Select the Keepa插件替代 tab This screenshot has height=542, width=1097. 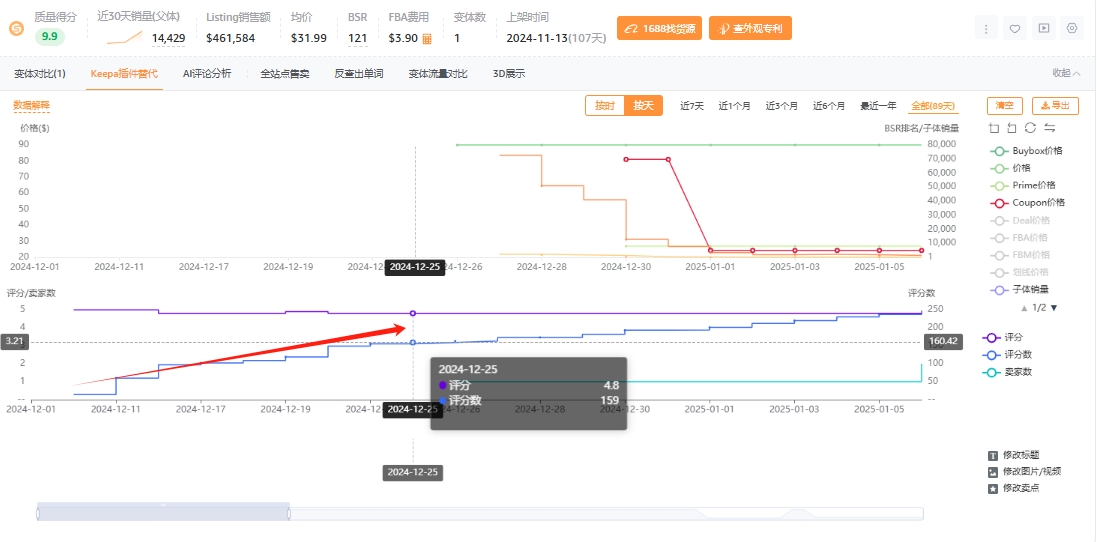click(125, 73)
